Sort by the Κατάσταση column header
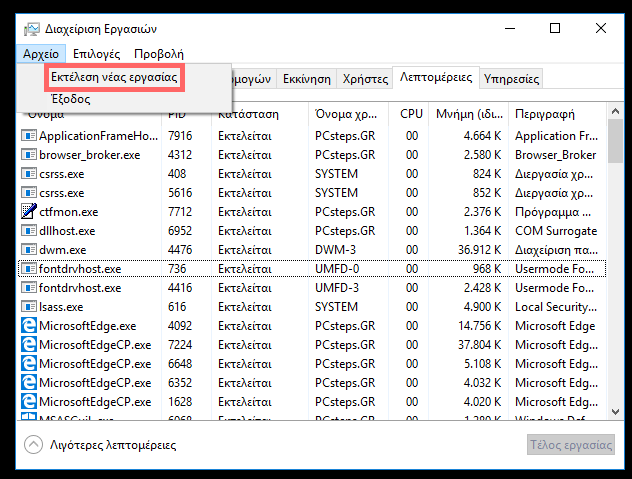 pyautogui.click(x=260, y=114)
